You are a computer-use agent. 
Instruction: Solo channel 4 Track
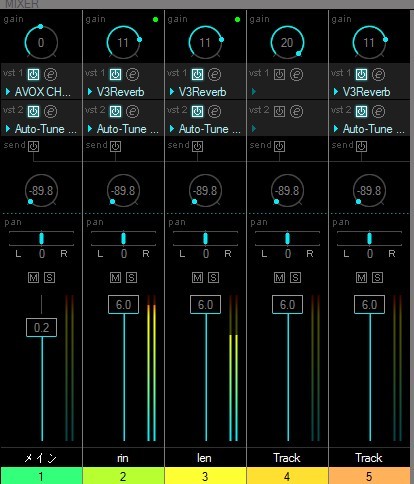295,278
